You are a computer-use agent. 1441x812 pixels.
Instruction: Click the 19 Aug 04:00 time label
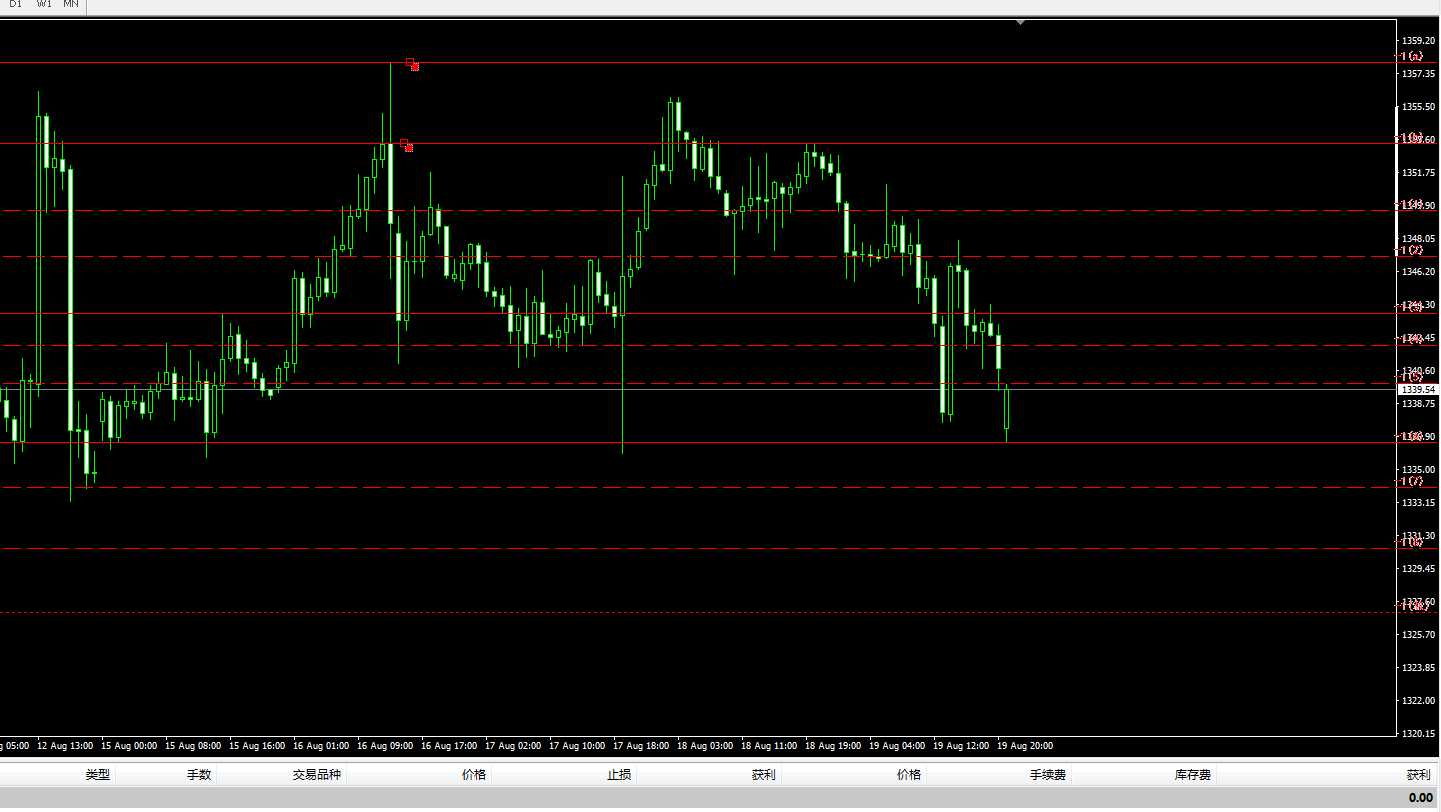coord(897,746)
